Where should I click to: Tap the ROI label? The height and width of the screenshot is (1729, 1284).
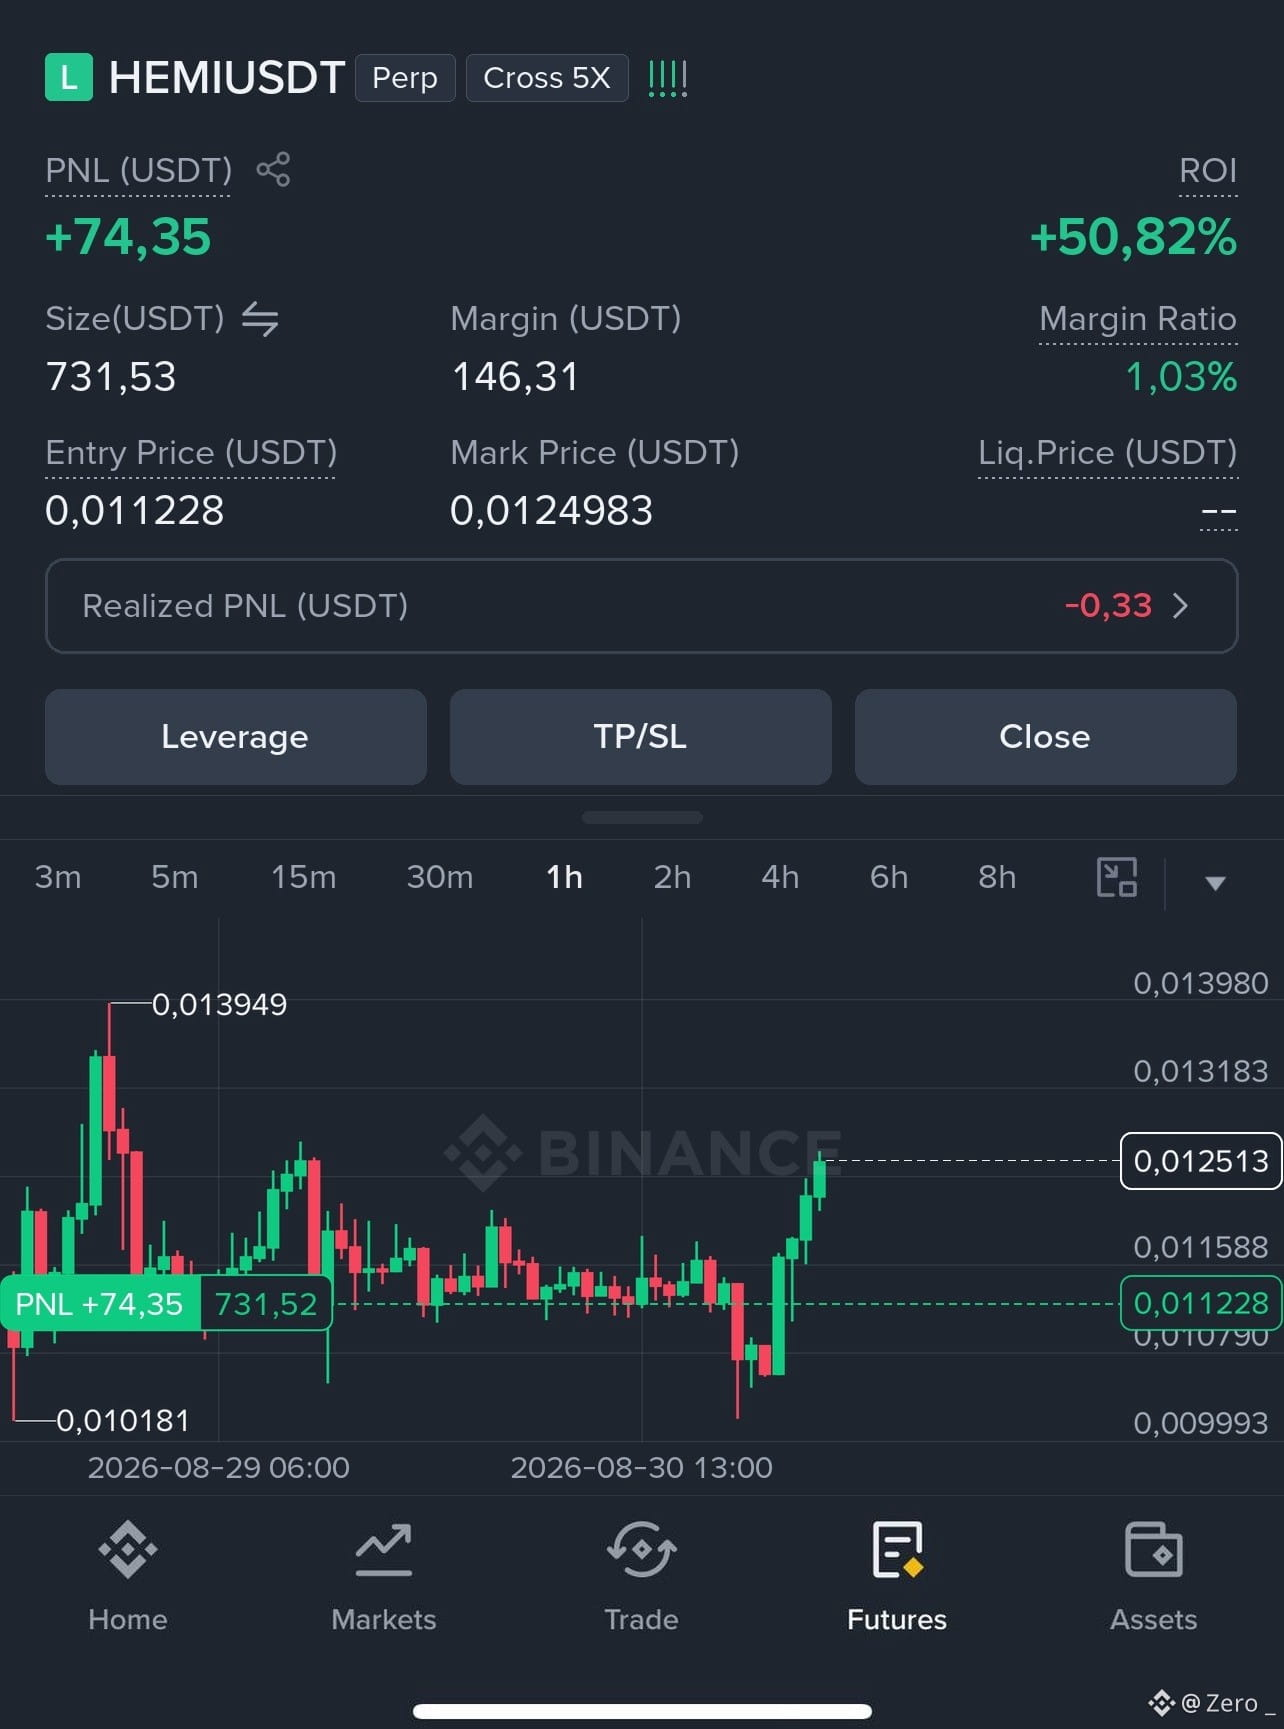coord(1208,171)
